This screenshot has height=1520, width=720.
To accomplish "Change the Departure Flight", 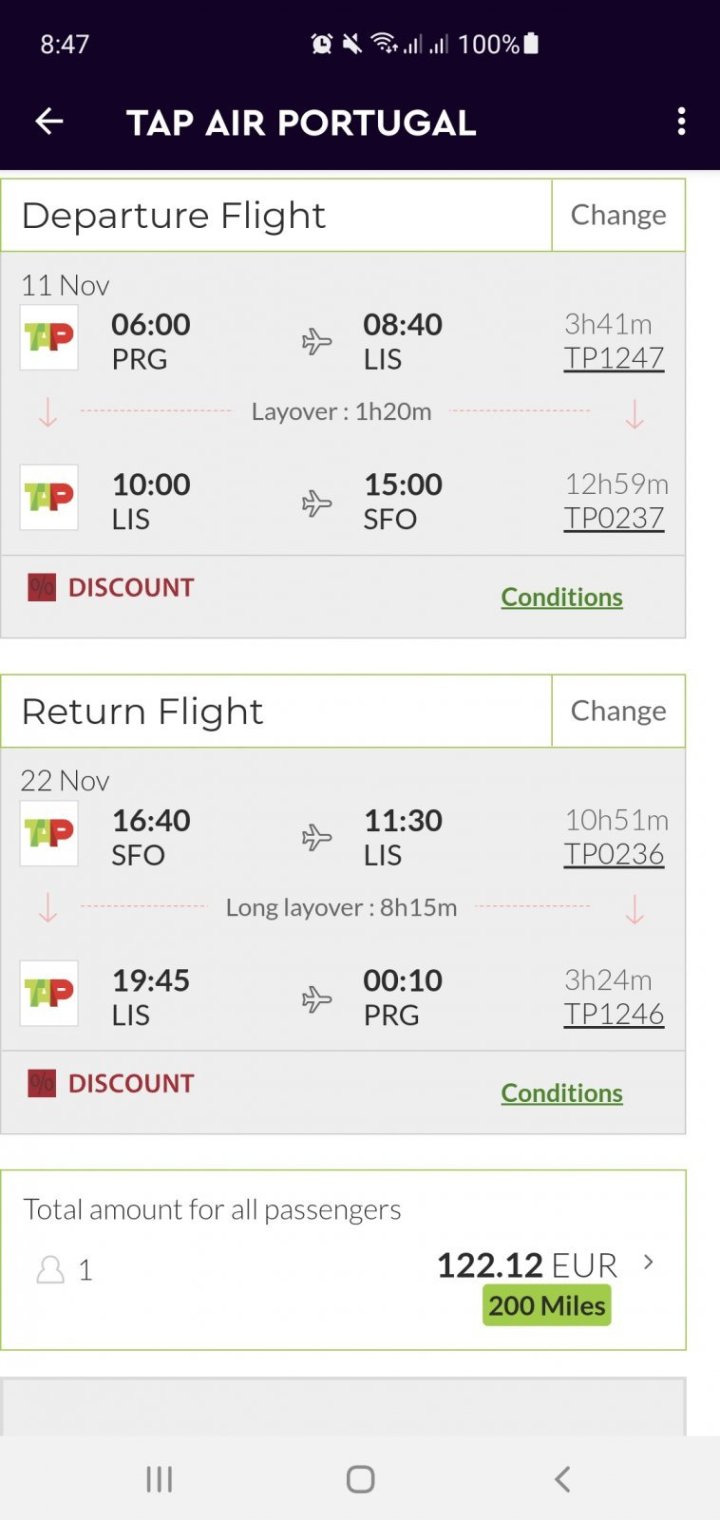I will [618, 215].
